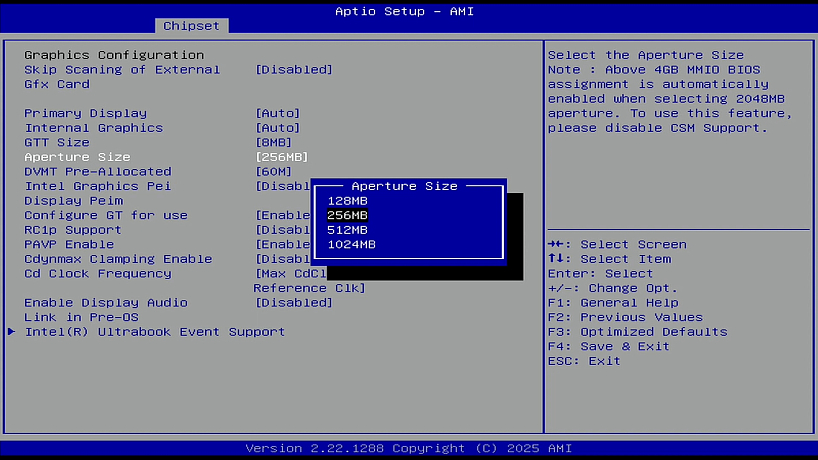Select the 1024MB aperture size

click(351, 244)
